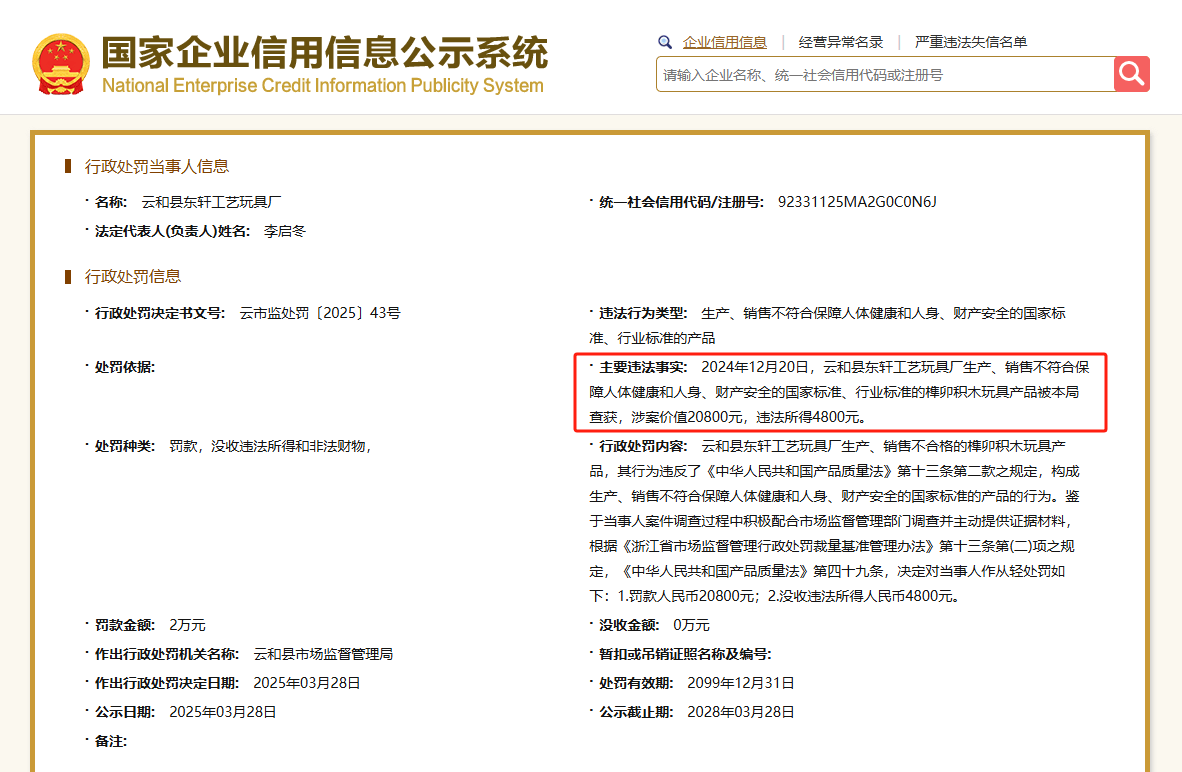
Task: Click the 行政处罚决定书文号 label
Action: (x=159, y=313)
